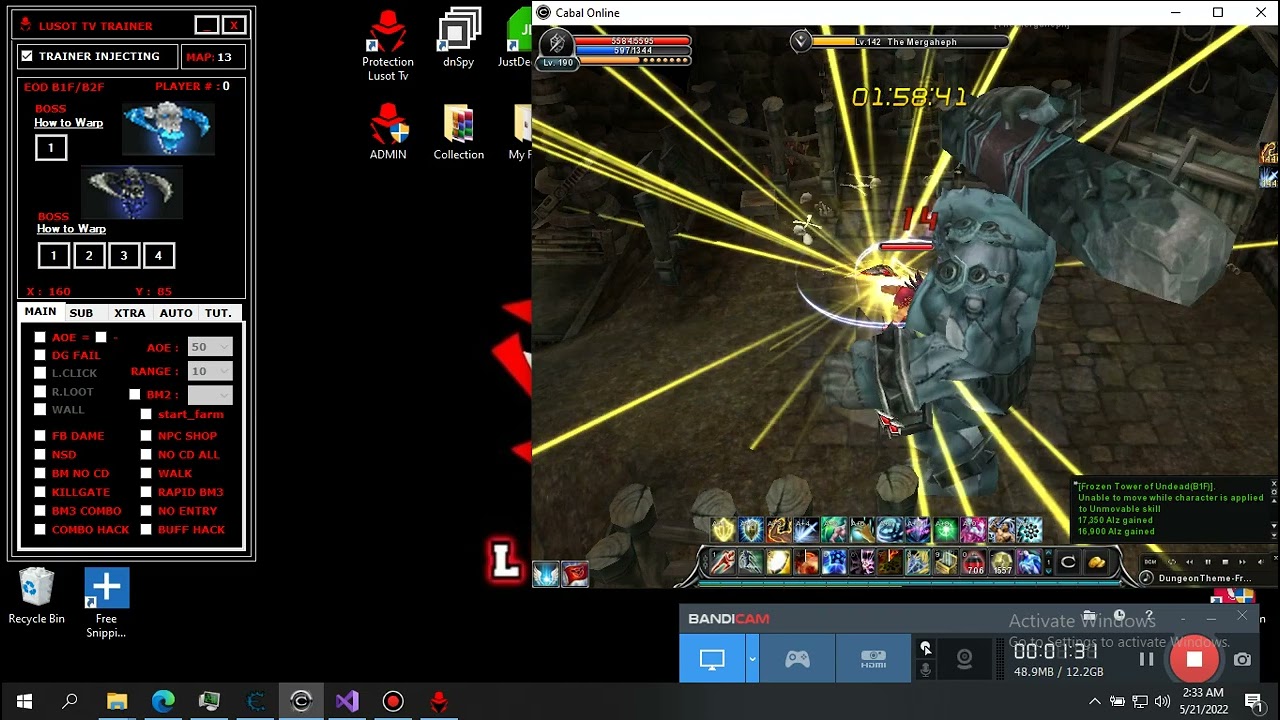Click lower boss warp button 3

[123, 256]
